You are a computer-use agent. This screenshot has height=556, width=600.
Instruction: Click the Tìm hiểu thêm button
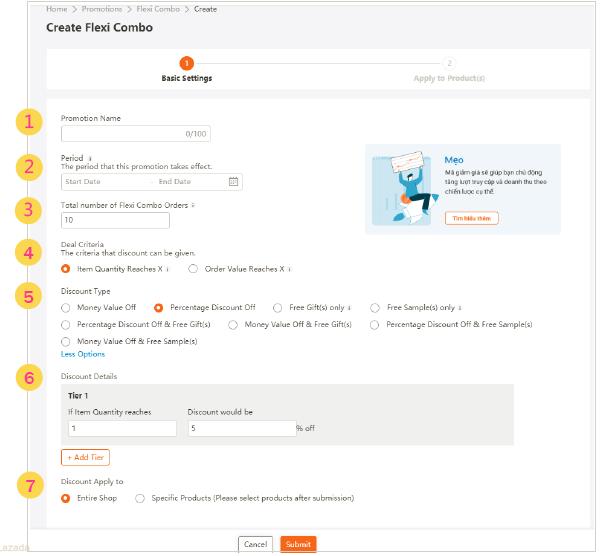coord(471,218)
